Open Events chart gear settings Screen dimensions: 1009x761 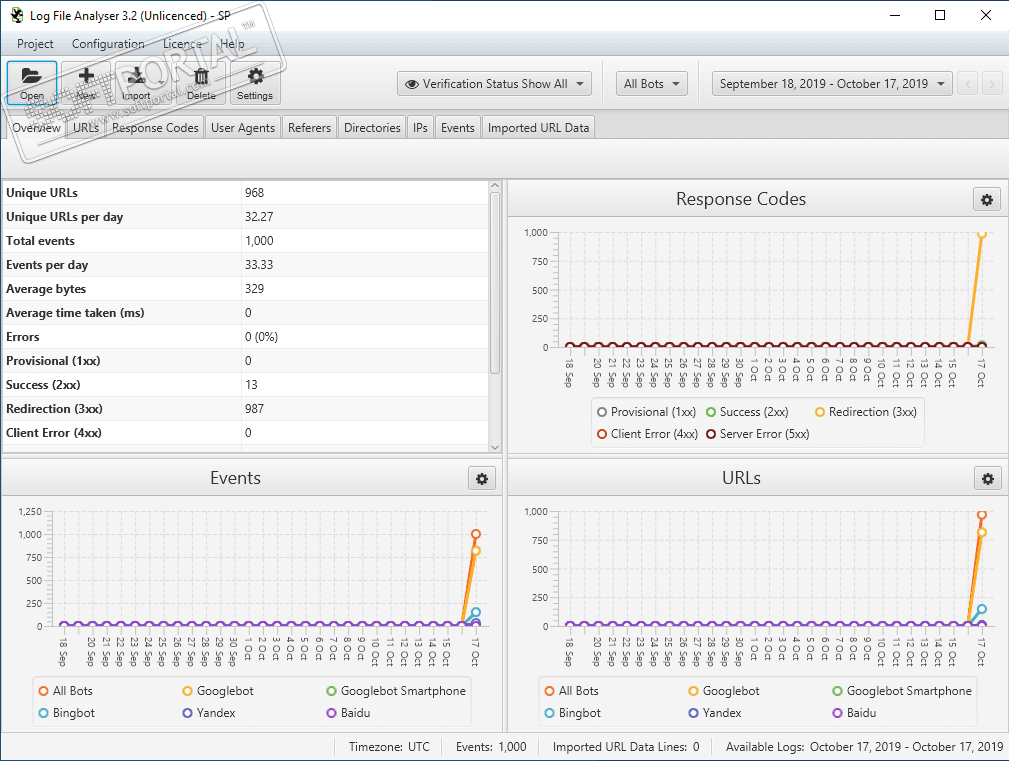coord(481,479)
